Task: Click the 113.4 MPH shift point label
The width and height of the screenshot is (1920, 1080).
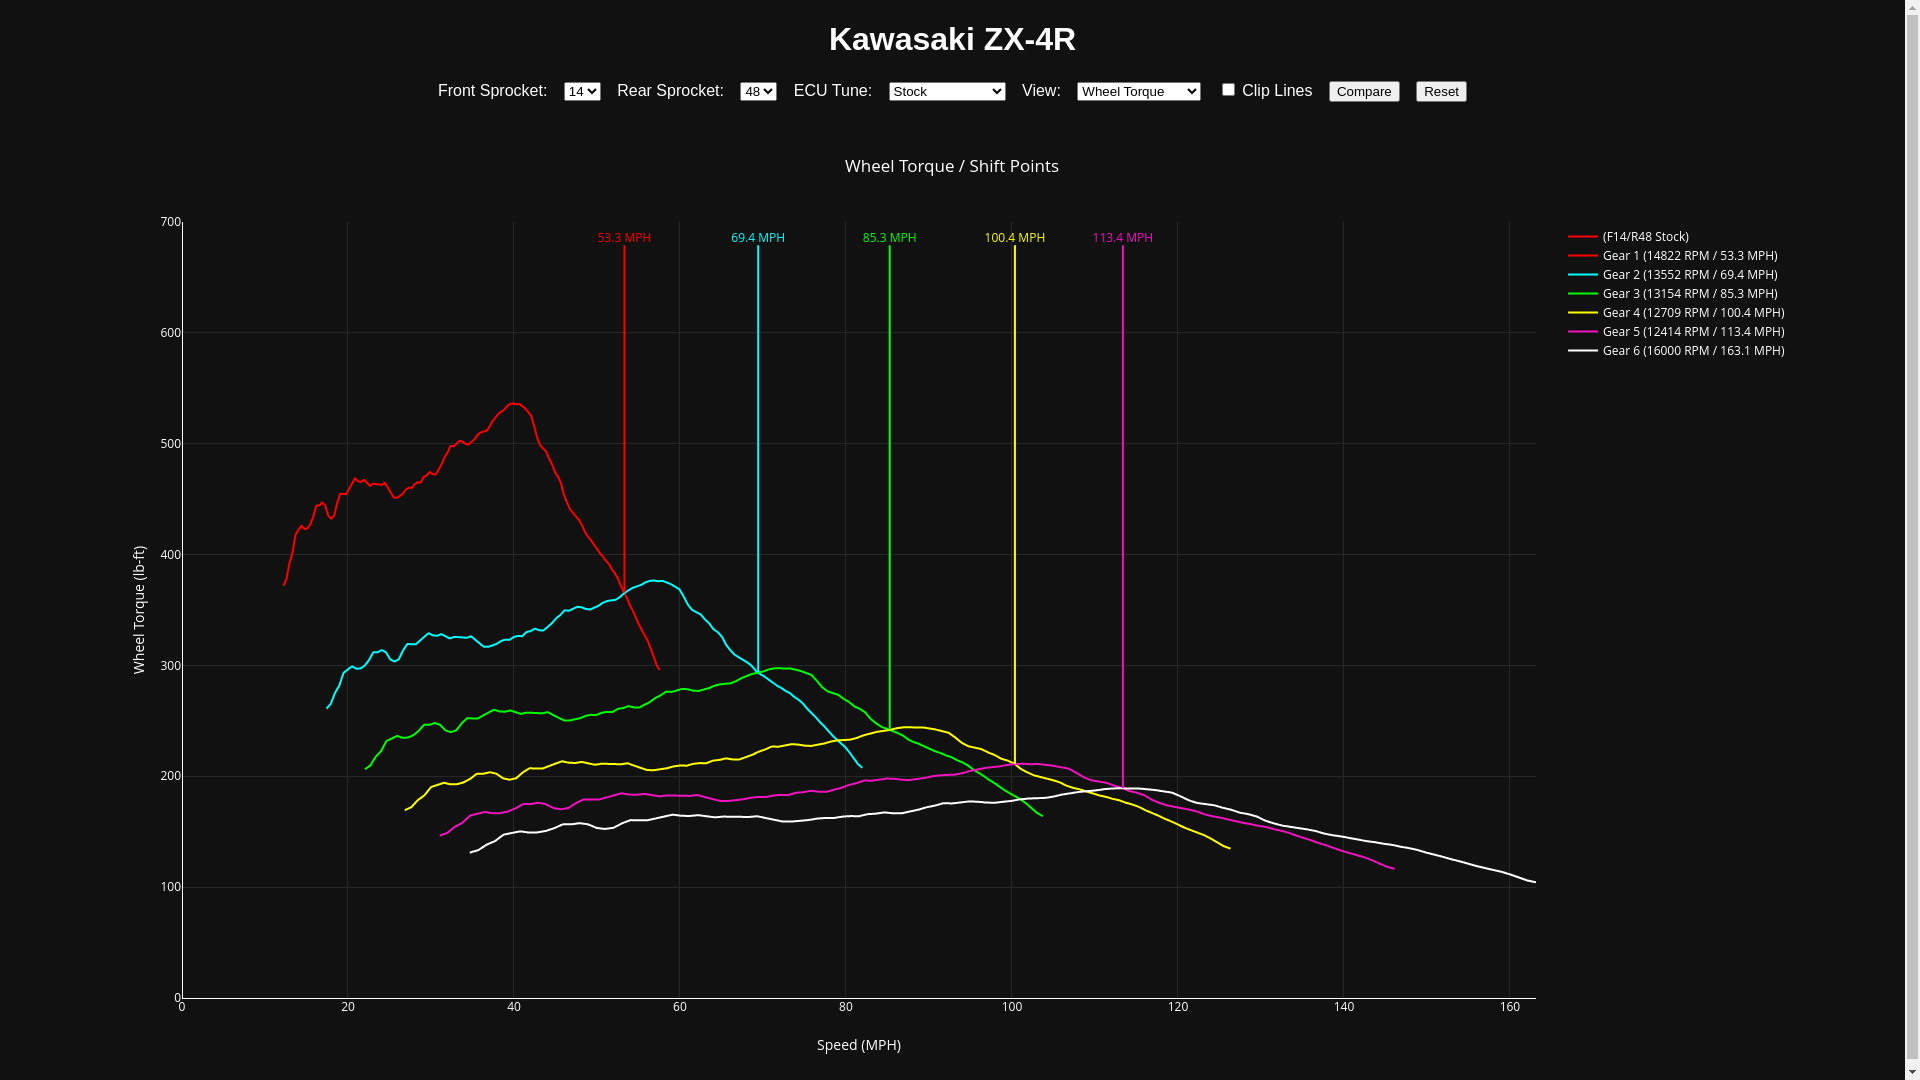Action: pyautogui.click(x=1122, y=238)
